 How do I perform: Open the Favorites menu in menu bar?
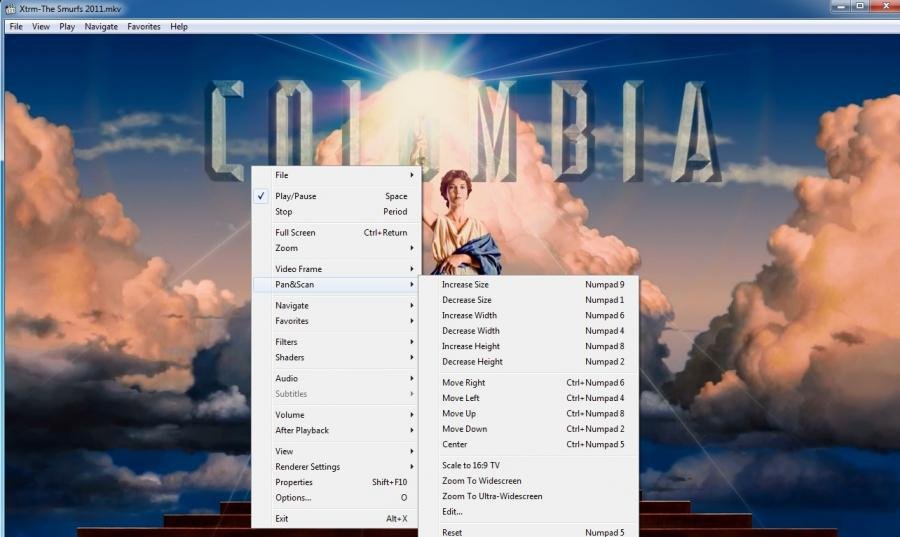coord(144,26)
